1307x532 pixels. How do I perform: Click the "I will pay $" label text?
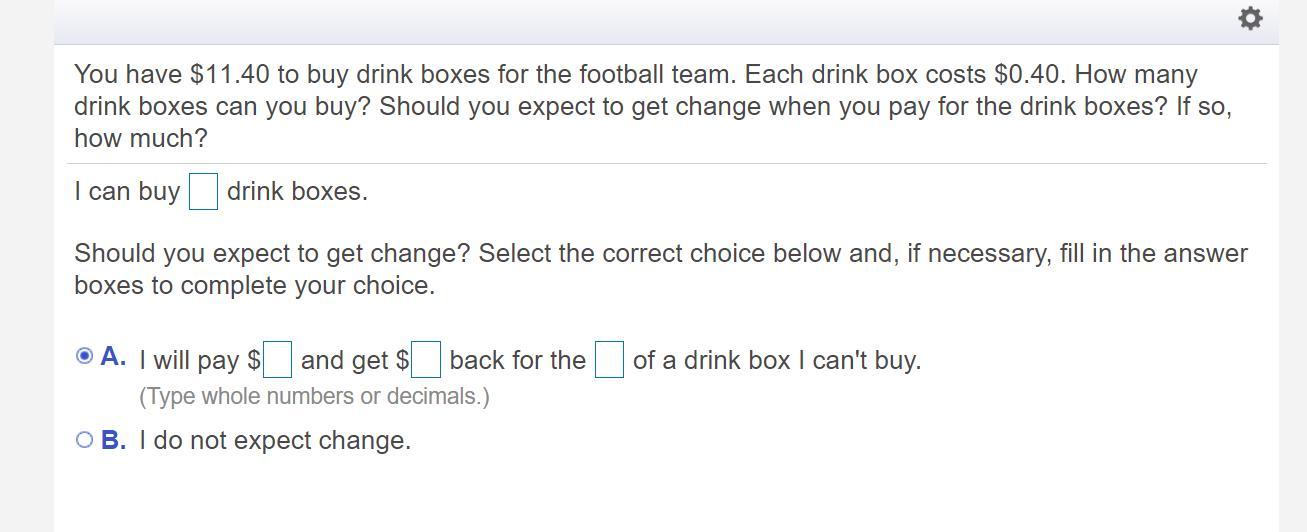pos(199,361)
